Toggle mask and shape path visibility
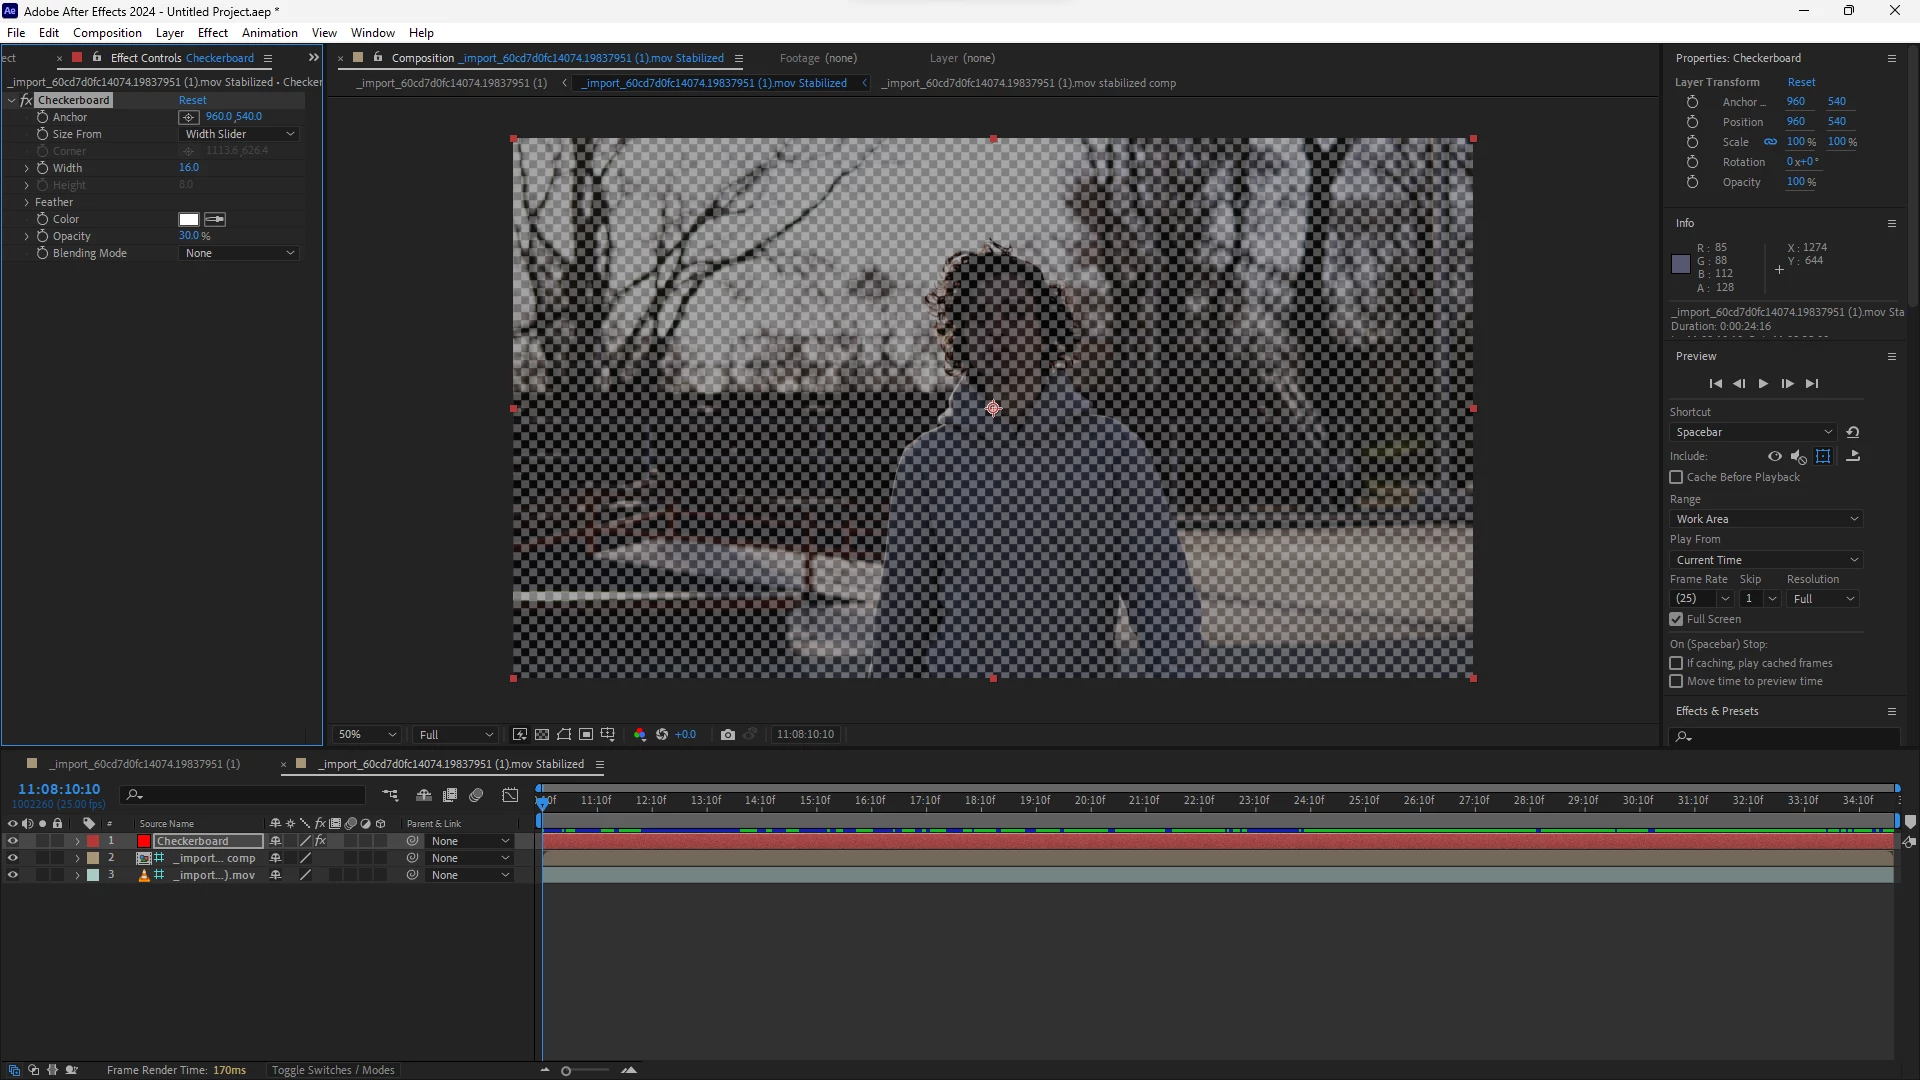Screen dimensions: 1920x1080 [x=564, y=735]
